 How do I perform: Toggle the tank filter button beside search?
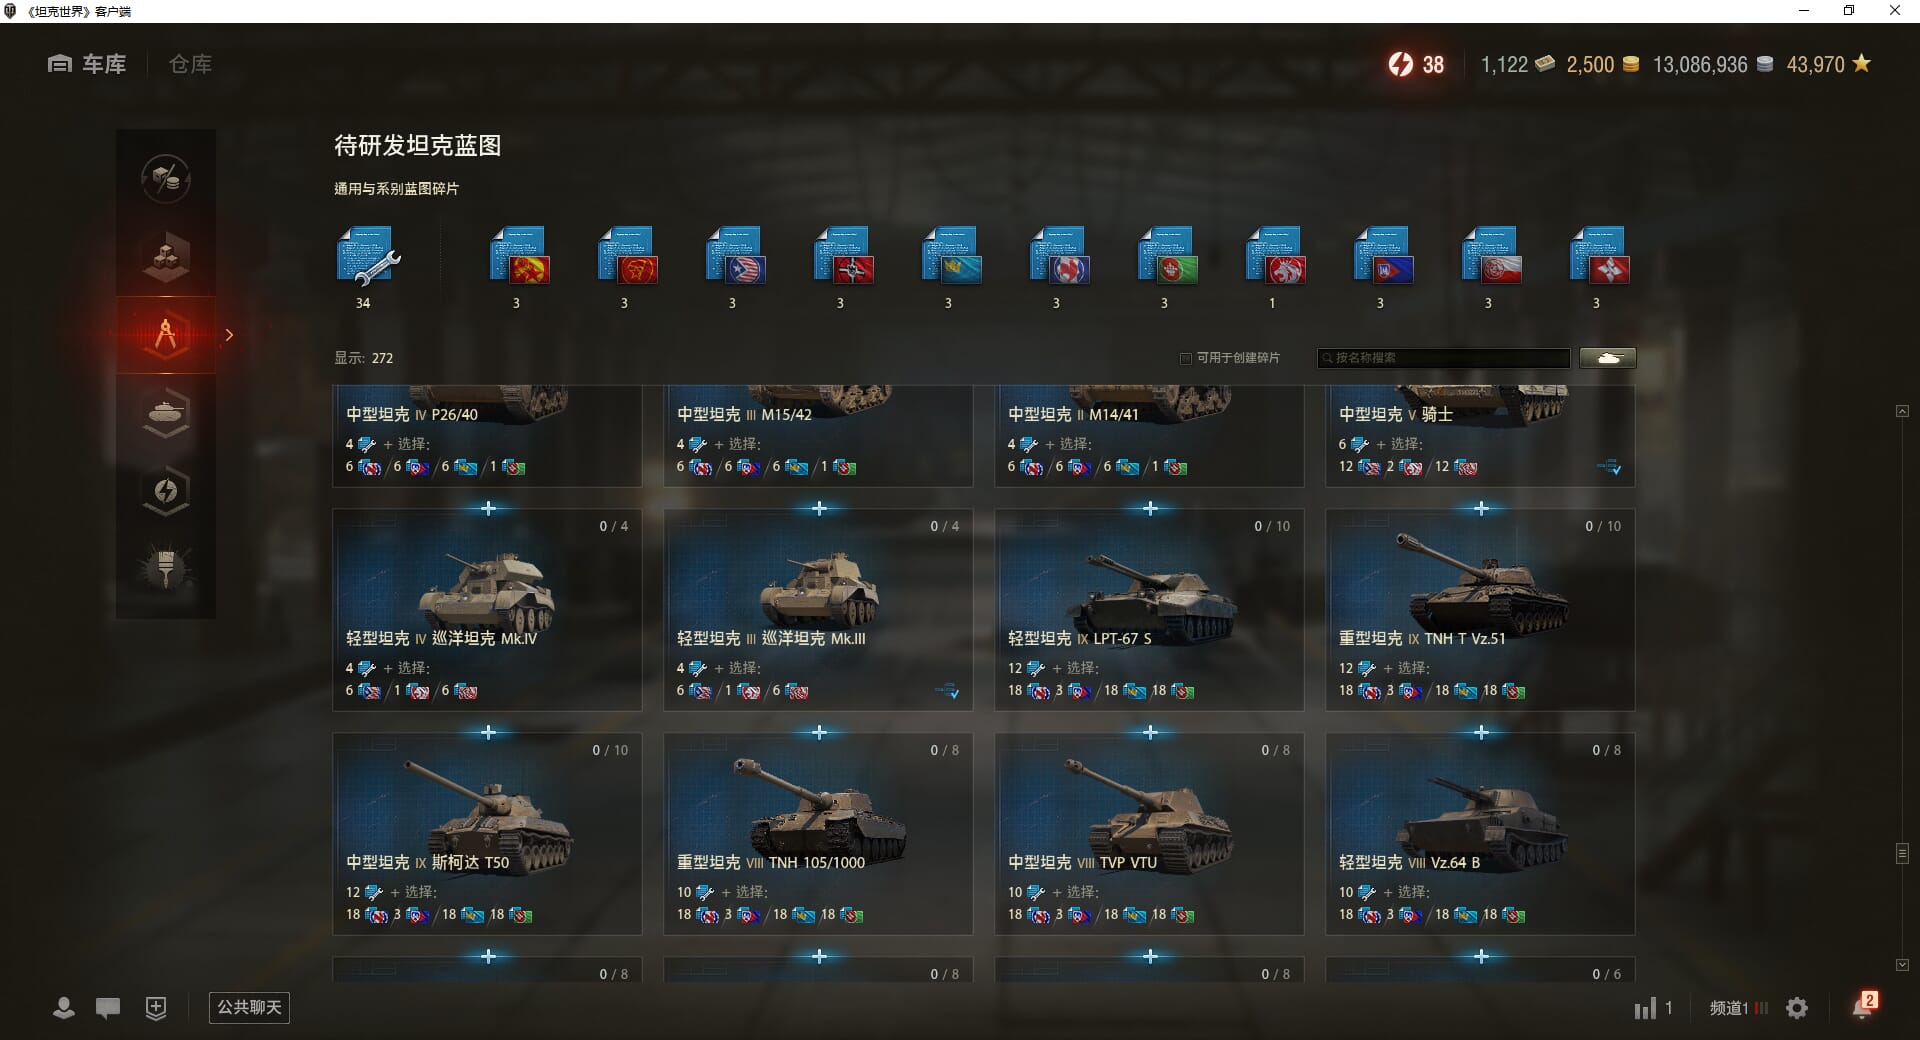[x=1608, y=358]
